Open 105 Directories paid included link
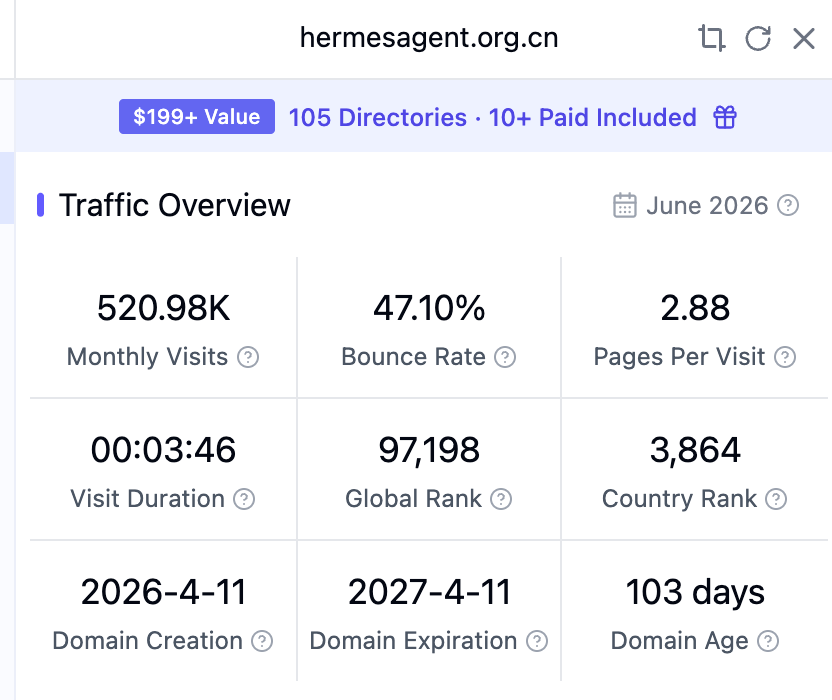Viewport: 832px width, 700px height. tap(492, 117)
